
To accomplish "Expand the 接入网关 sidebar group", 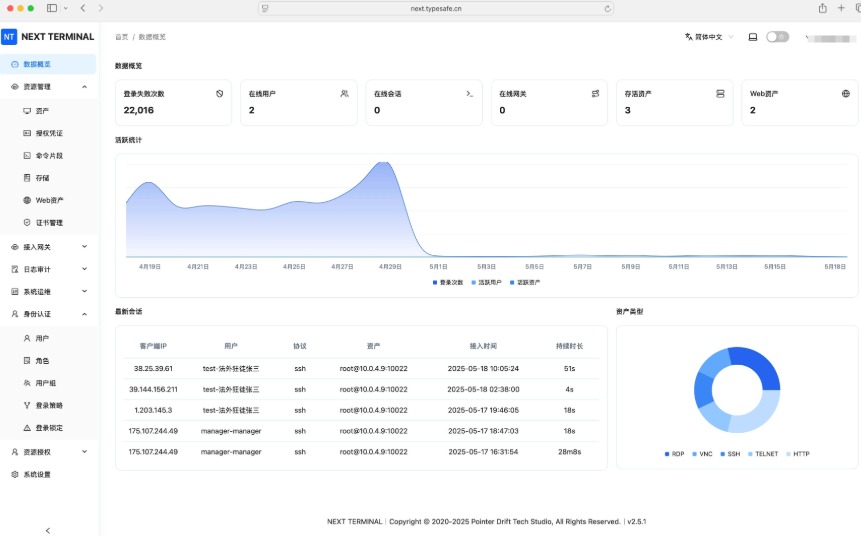I will click(x=85, y=247).
